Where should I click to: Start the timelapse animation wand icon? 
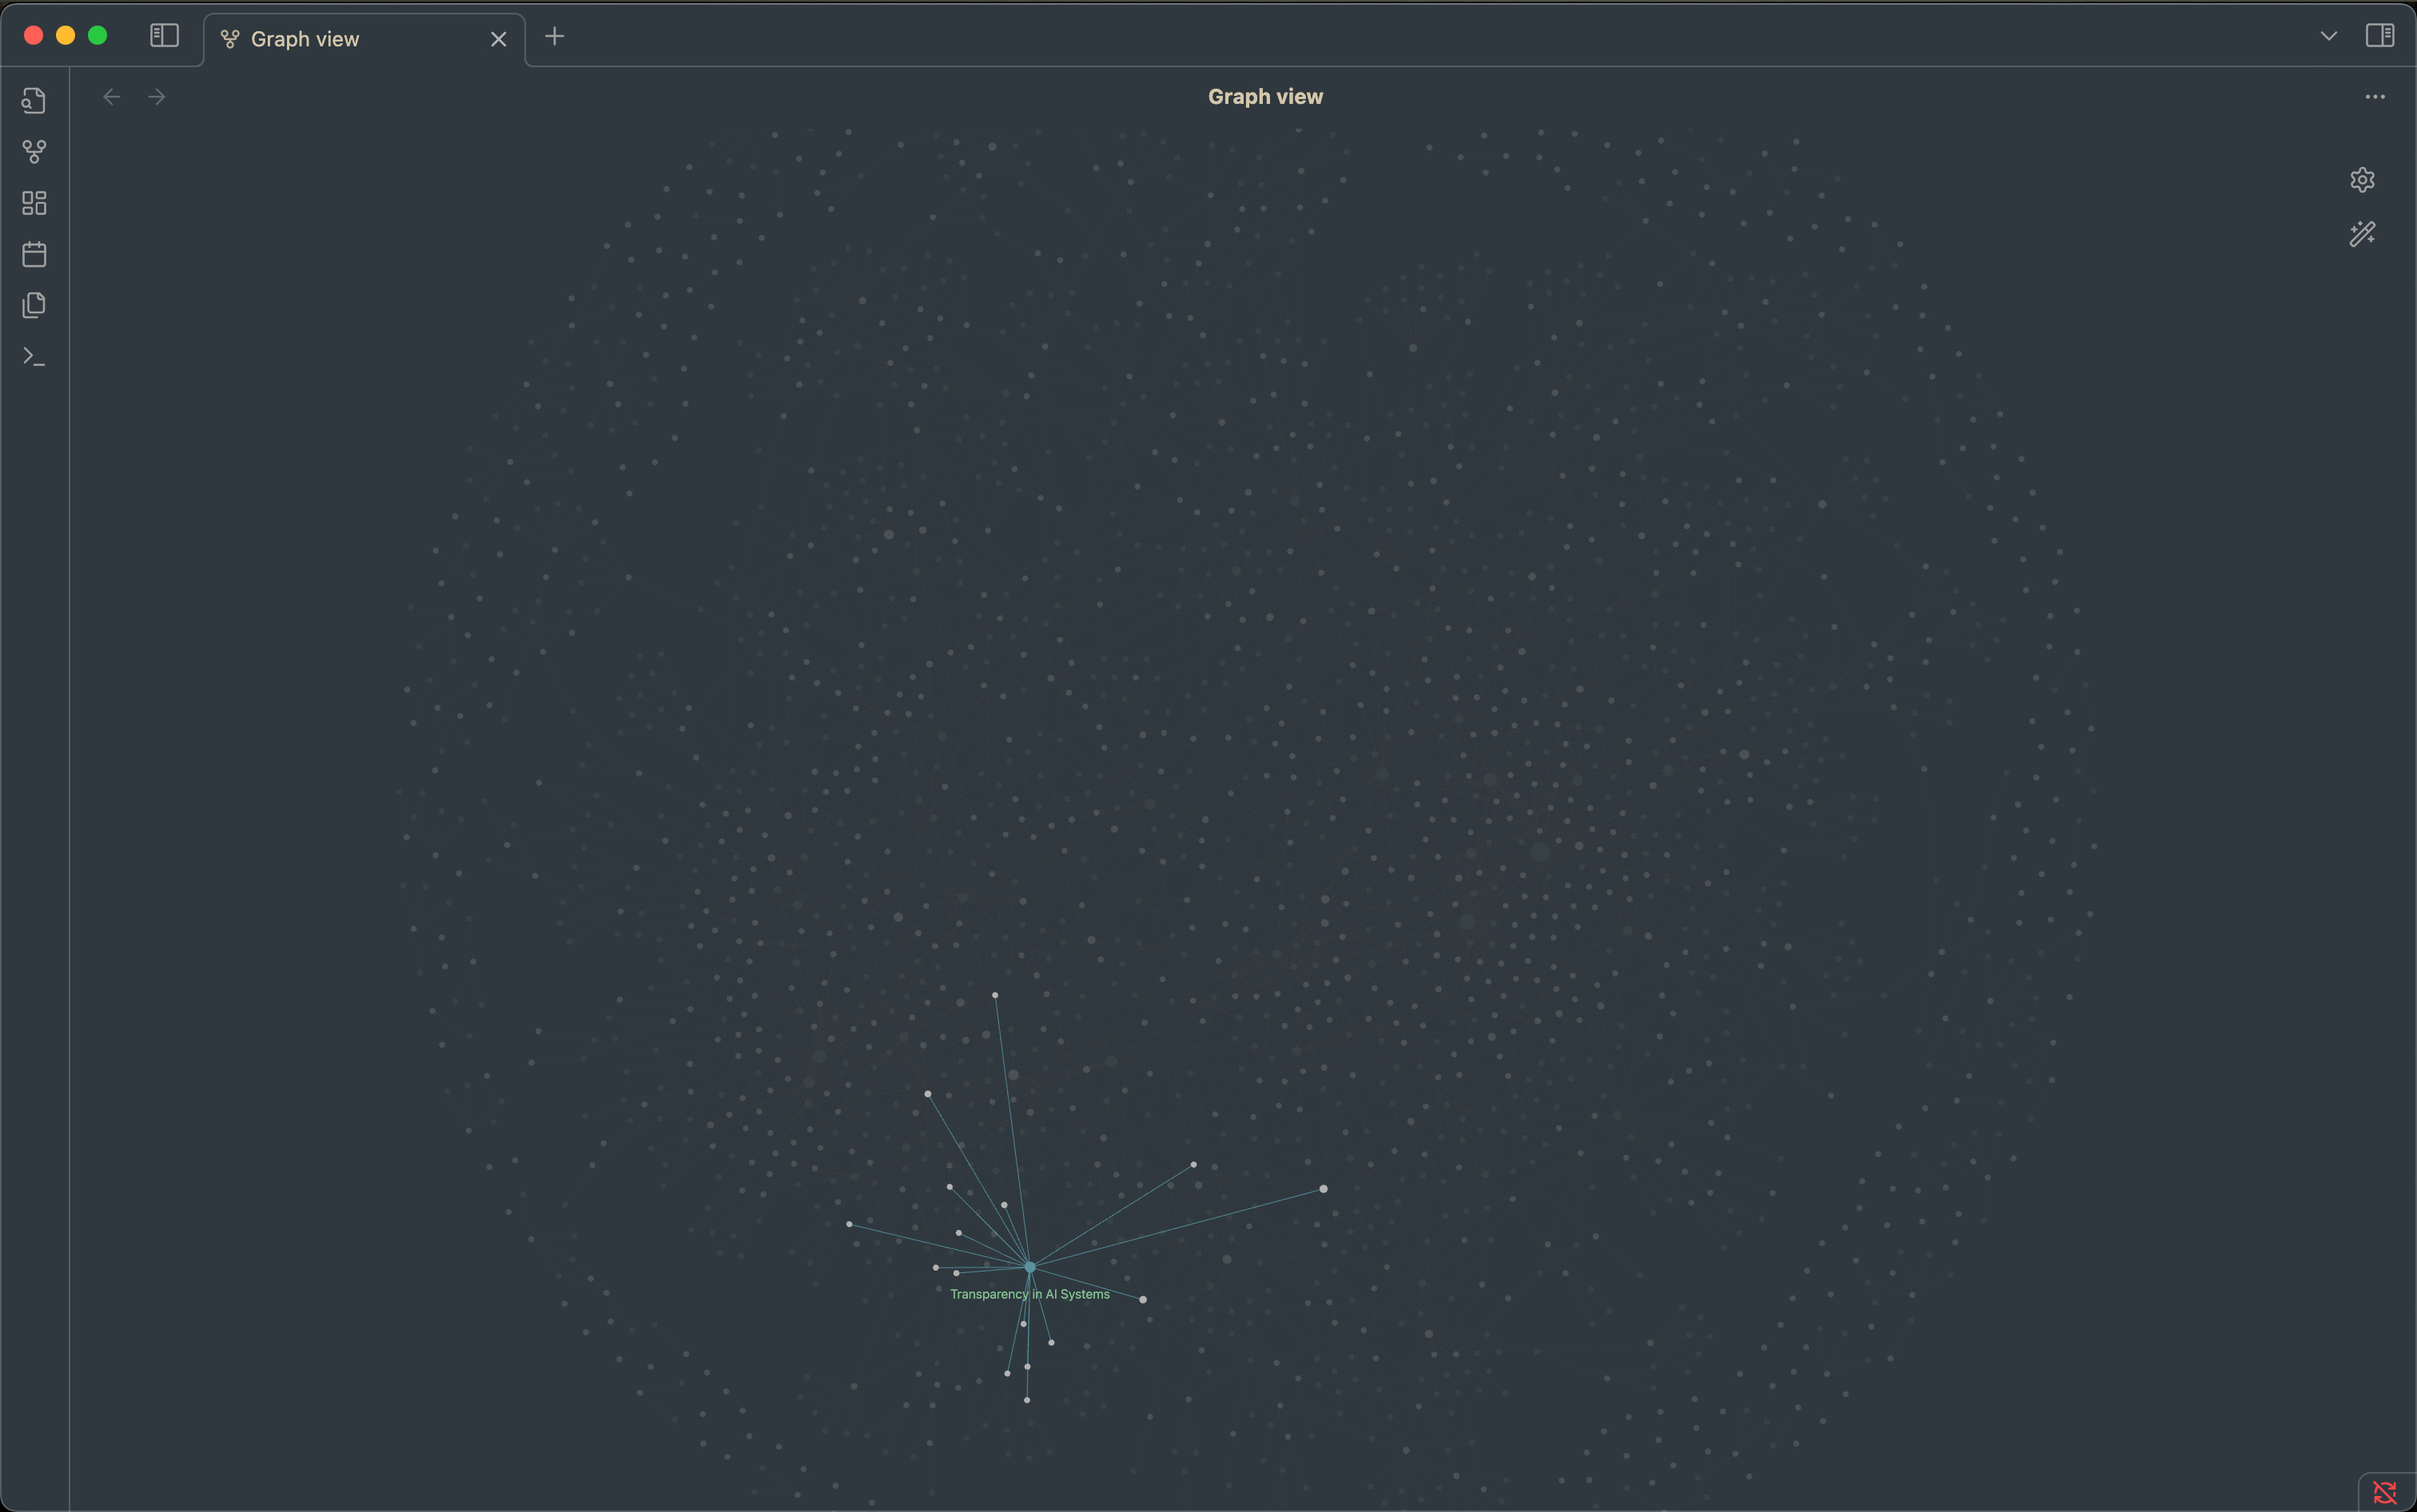point(2362,234)
